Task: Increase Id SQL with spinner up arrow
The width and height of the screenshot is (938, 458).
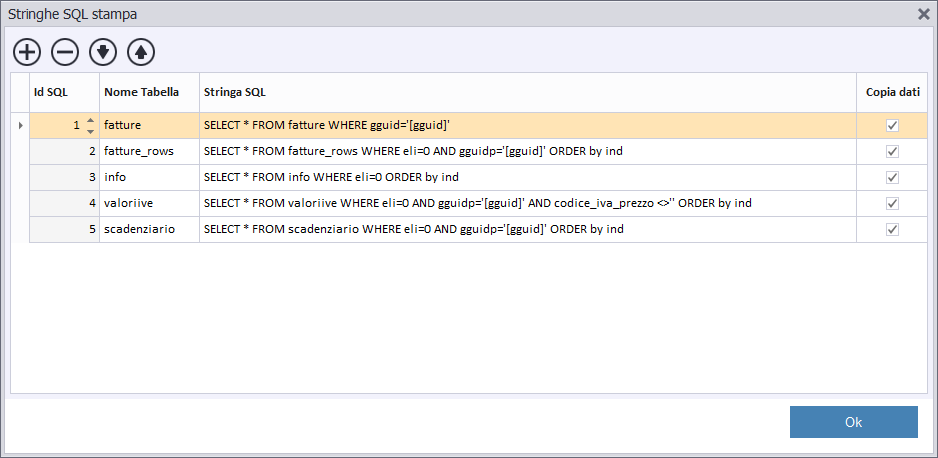Action: (90, 121)
